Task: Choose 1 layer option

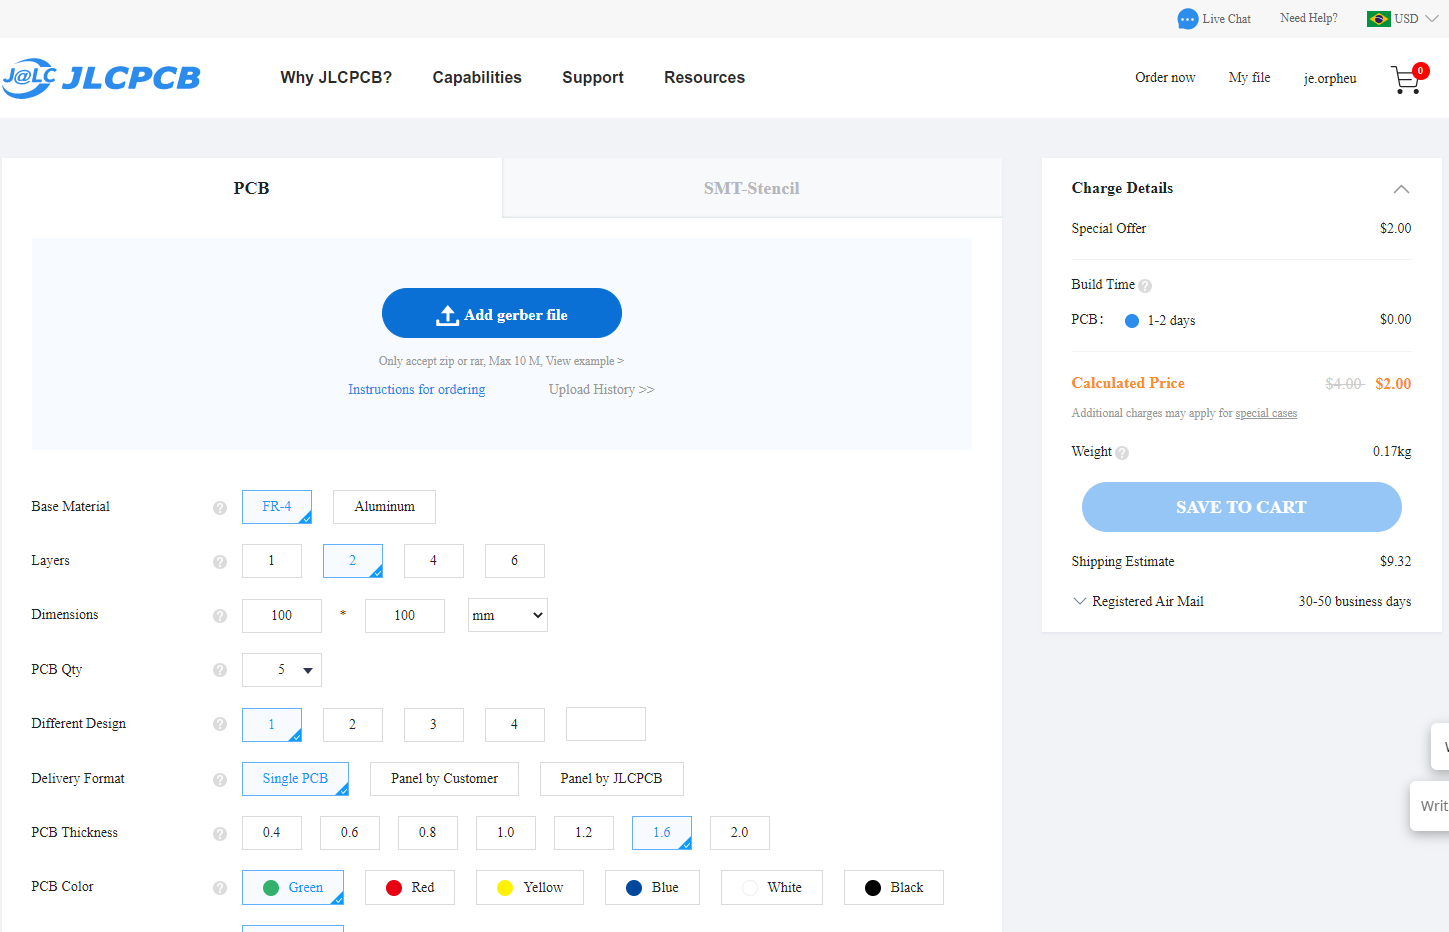Action: point(272,561)
